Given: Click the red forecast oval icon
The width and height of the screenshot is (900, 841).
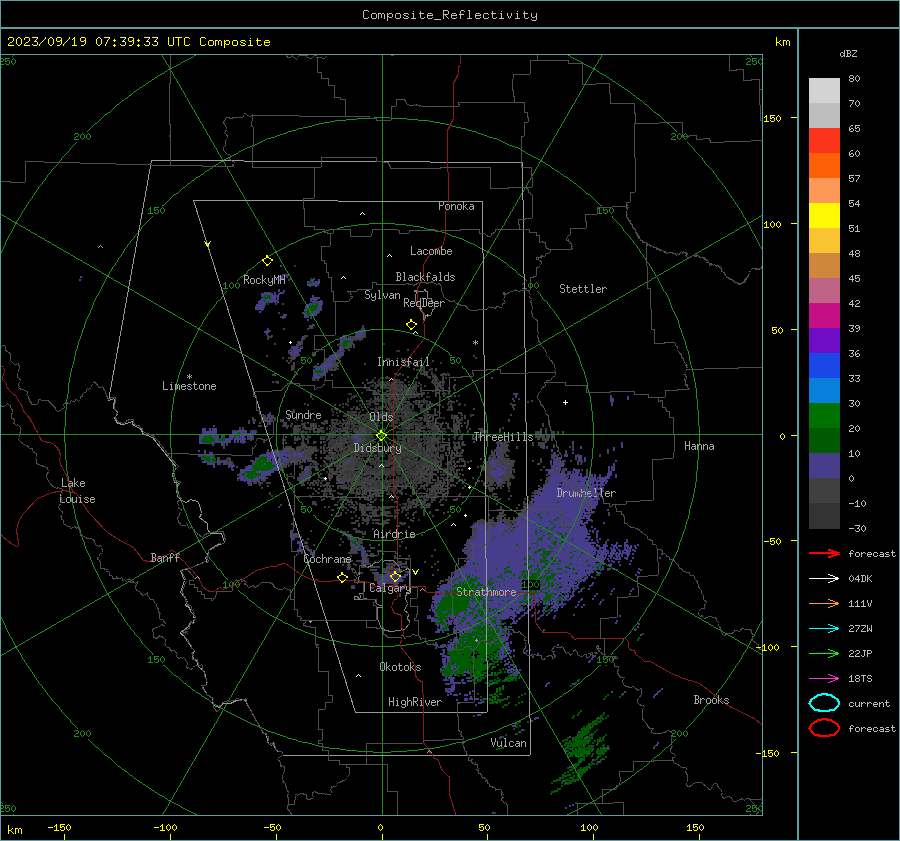Looking at the screenshot, I should [824, 728].
